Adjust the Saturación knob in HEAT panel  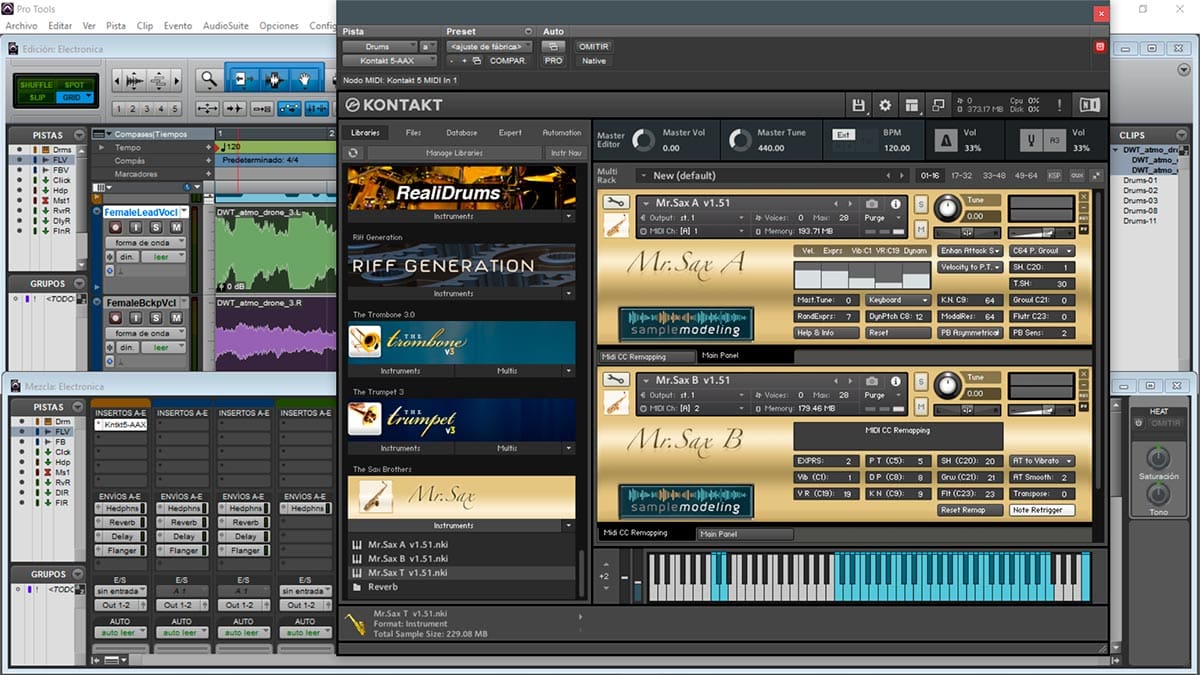click(1157, 458)
